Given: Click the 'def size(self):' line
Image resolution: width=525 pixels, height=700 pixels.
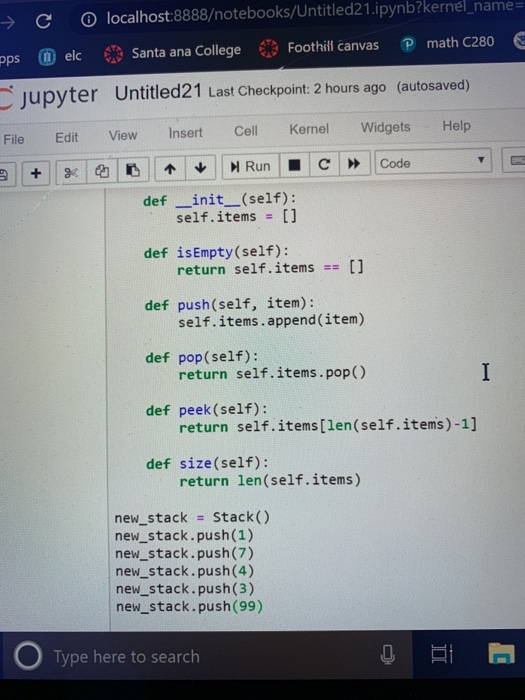Looking at the screenshot, I should click(x=208, y=463).
